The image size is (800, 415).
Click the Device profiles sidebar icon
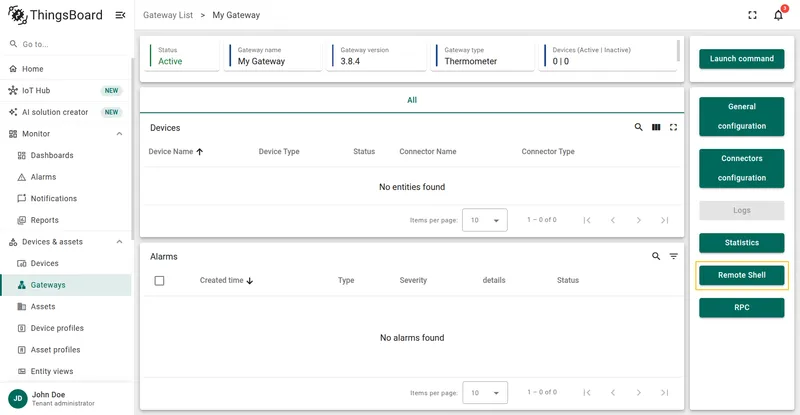click(x=21, y=328)
